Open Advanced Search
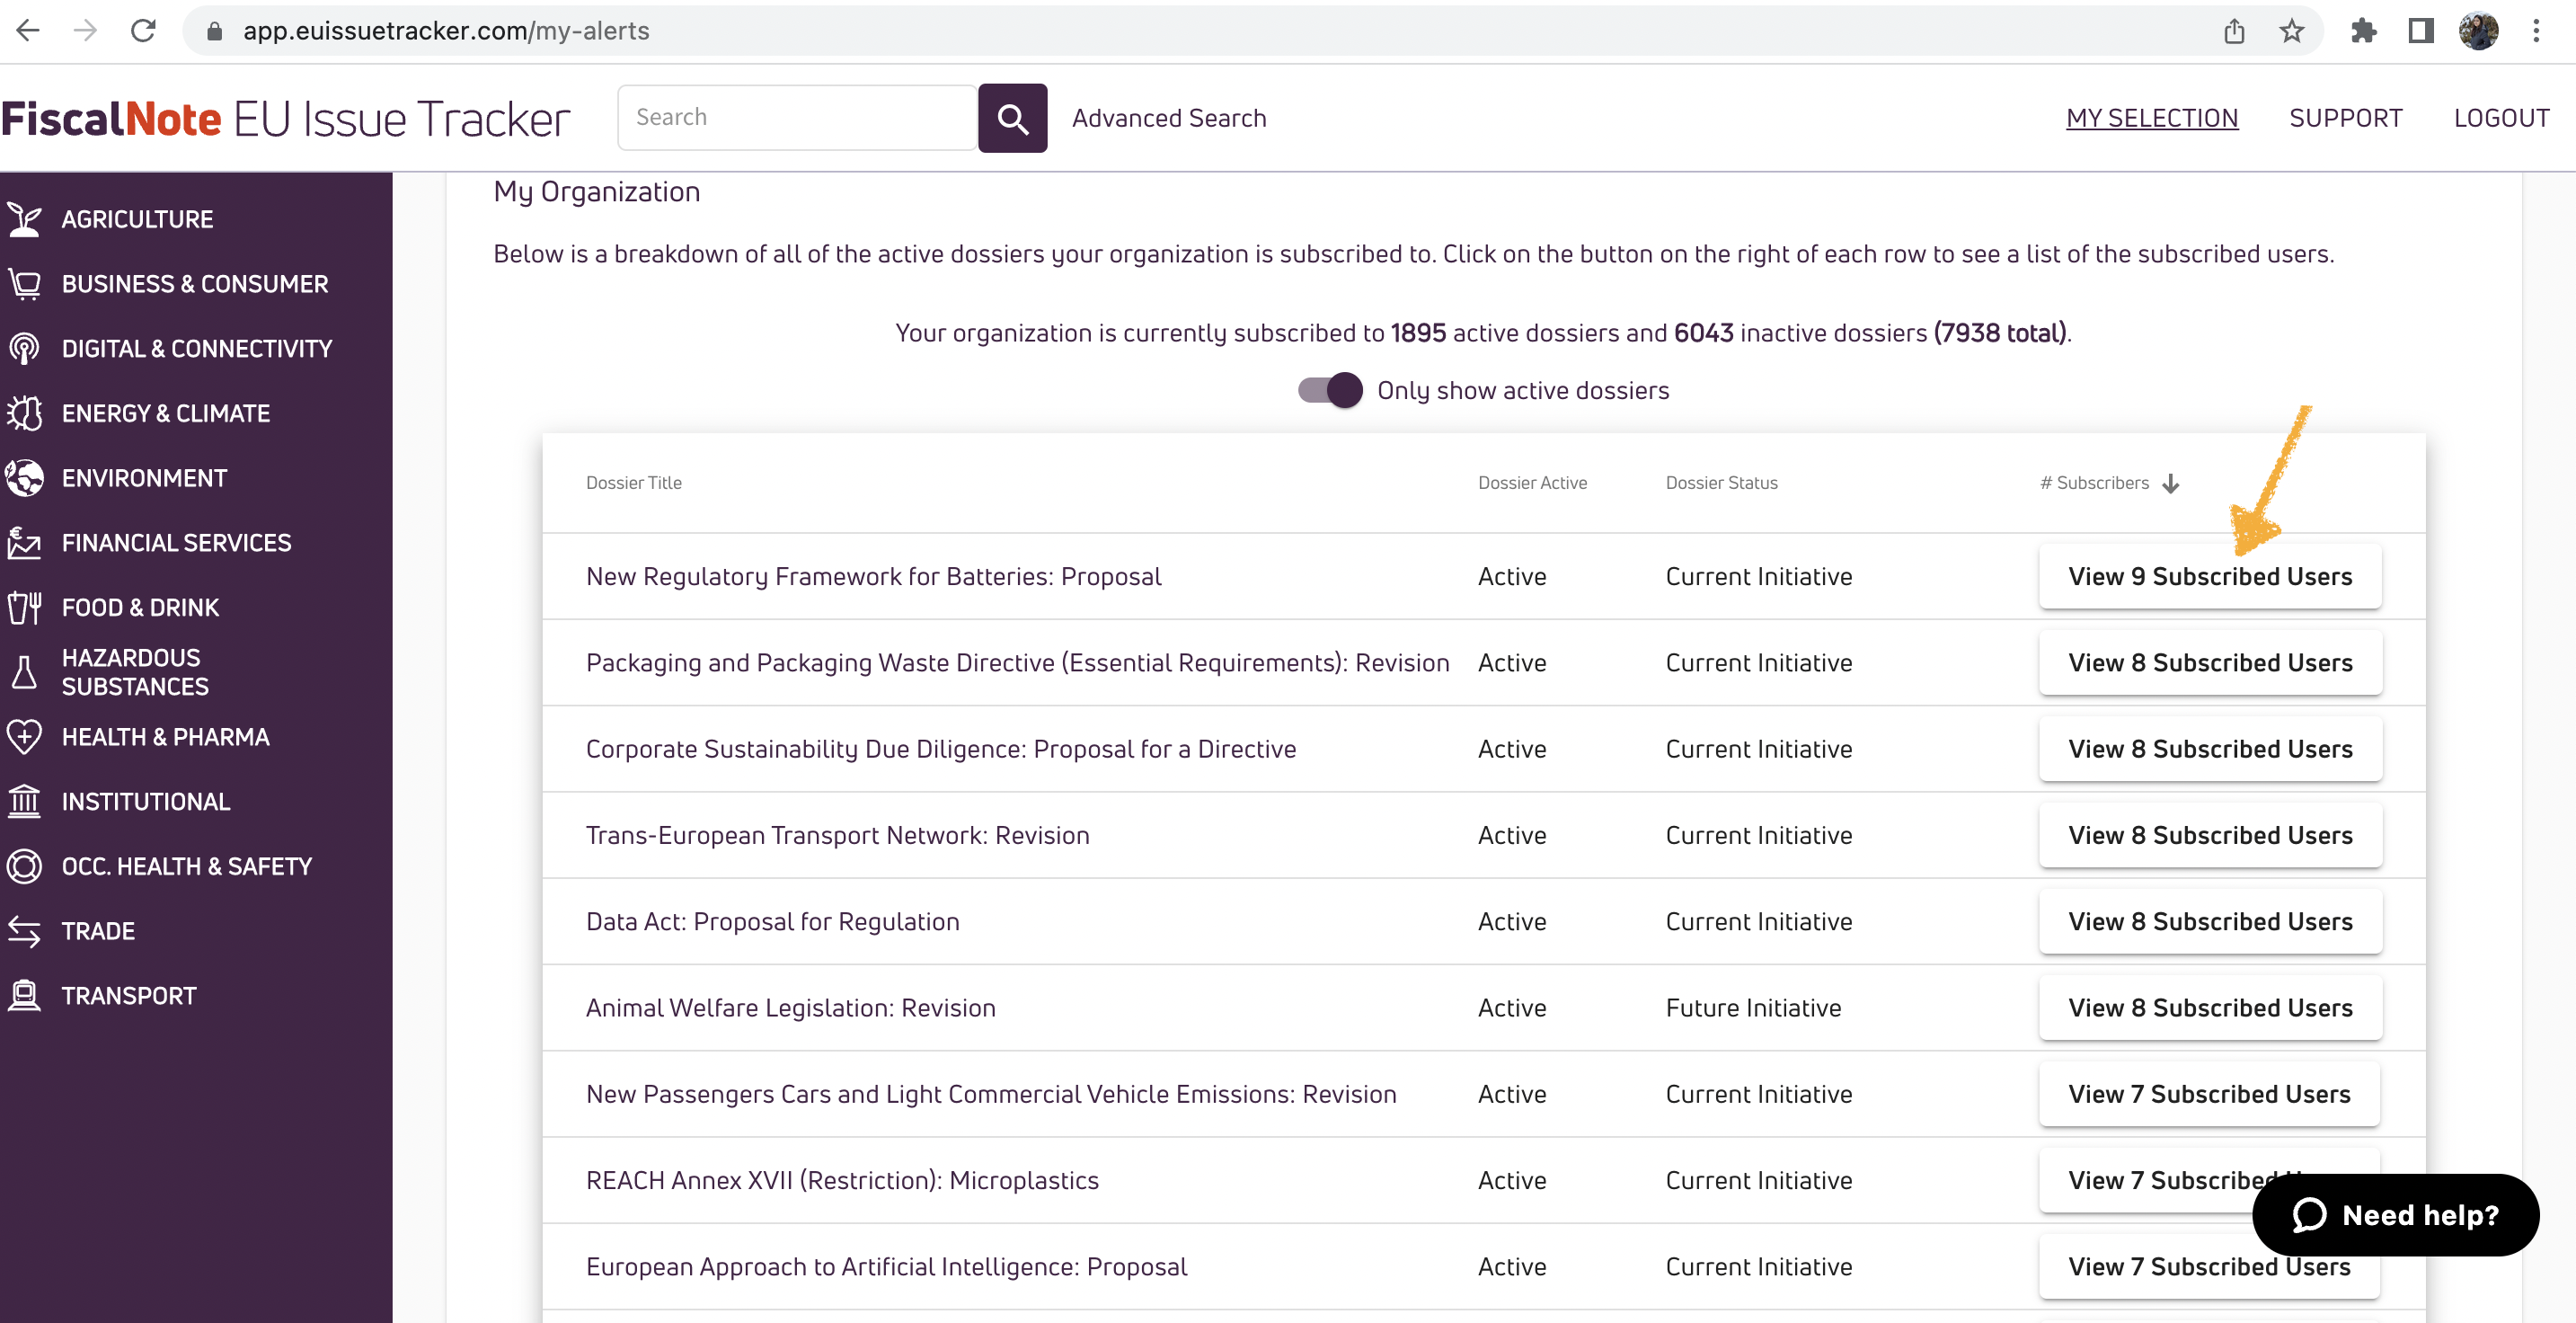 (1169, 118)
